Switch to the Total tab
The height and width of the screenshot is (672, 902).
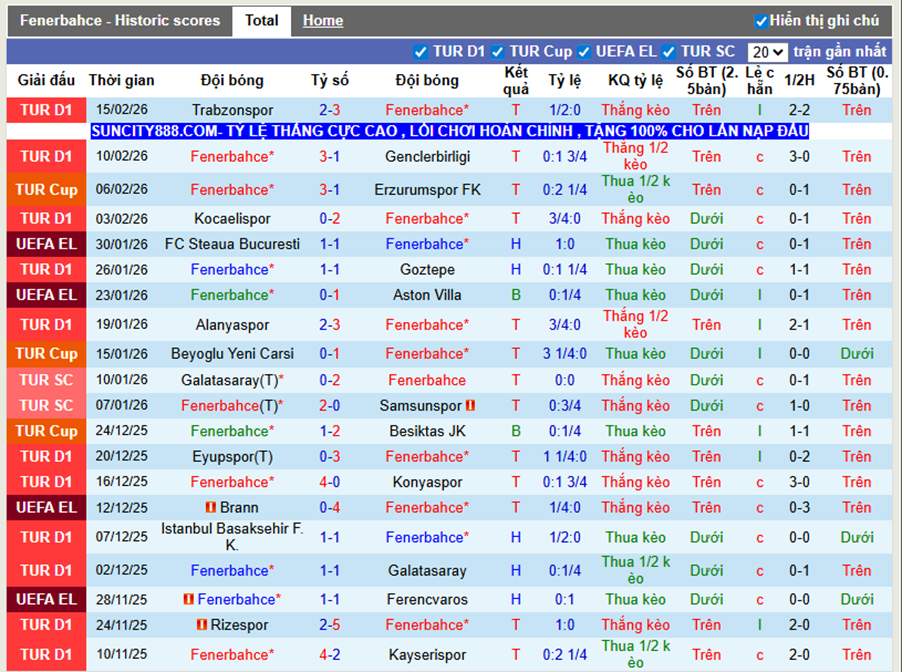click(x=261, y=21)
